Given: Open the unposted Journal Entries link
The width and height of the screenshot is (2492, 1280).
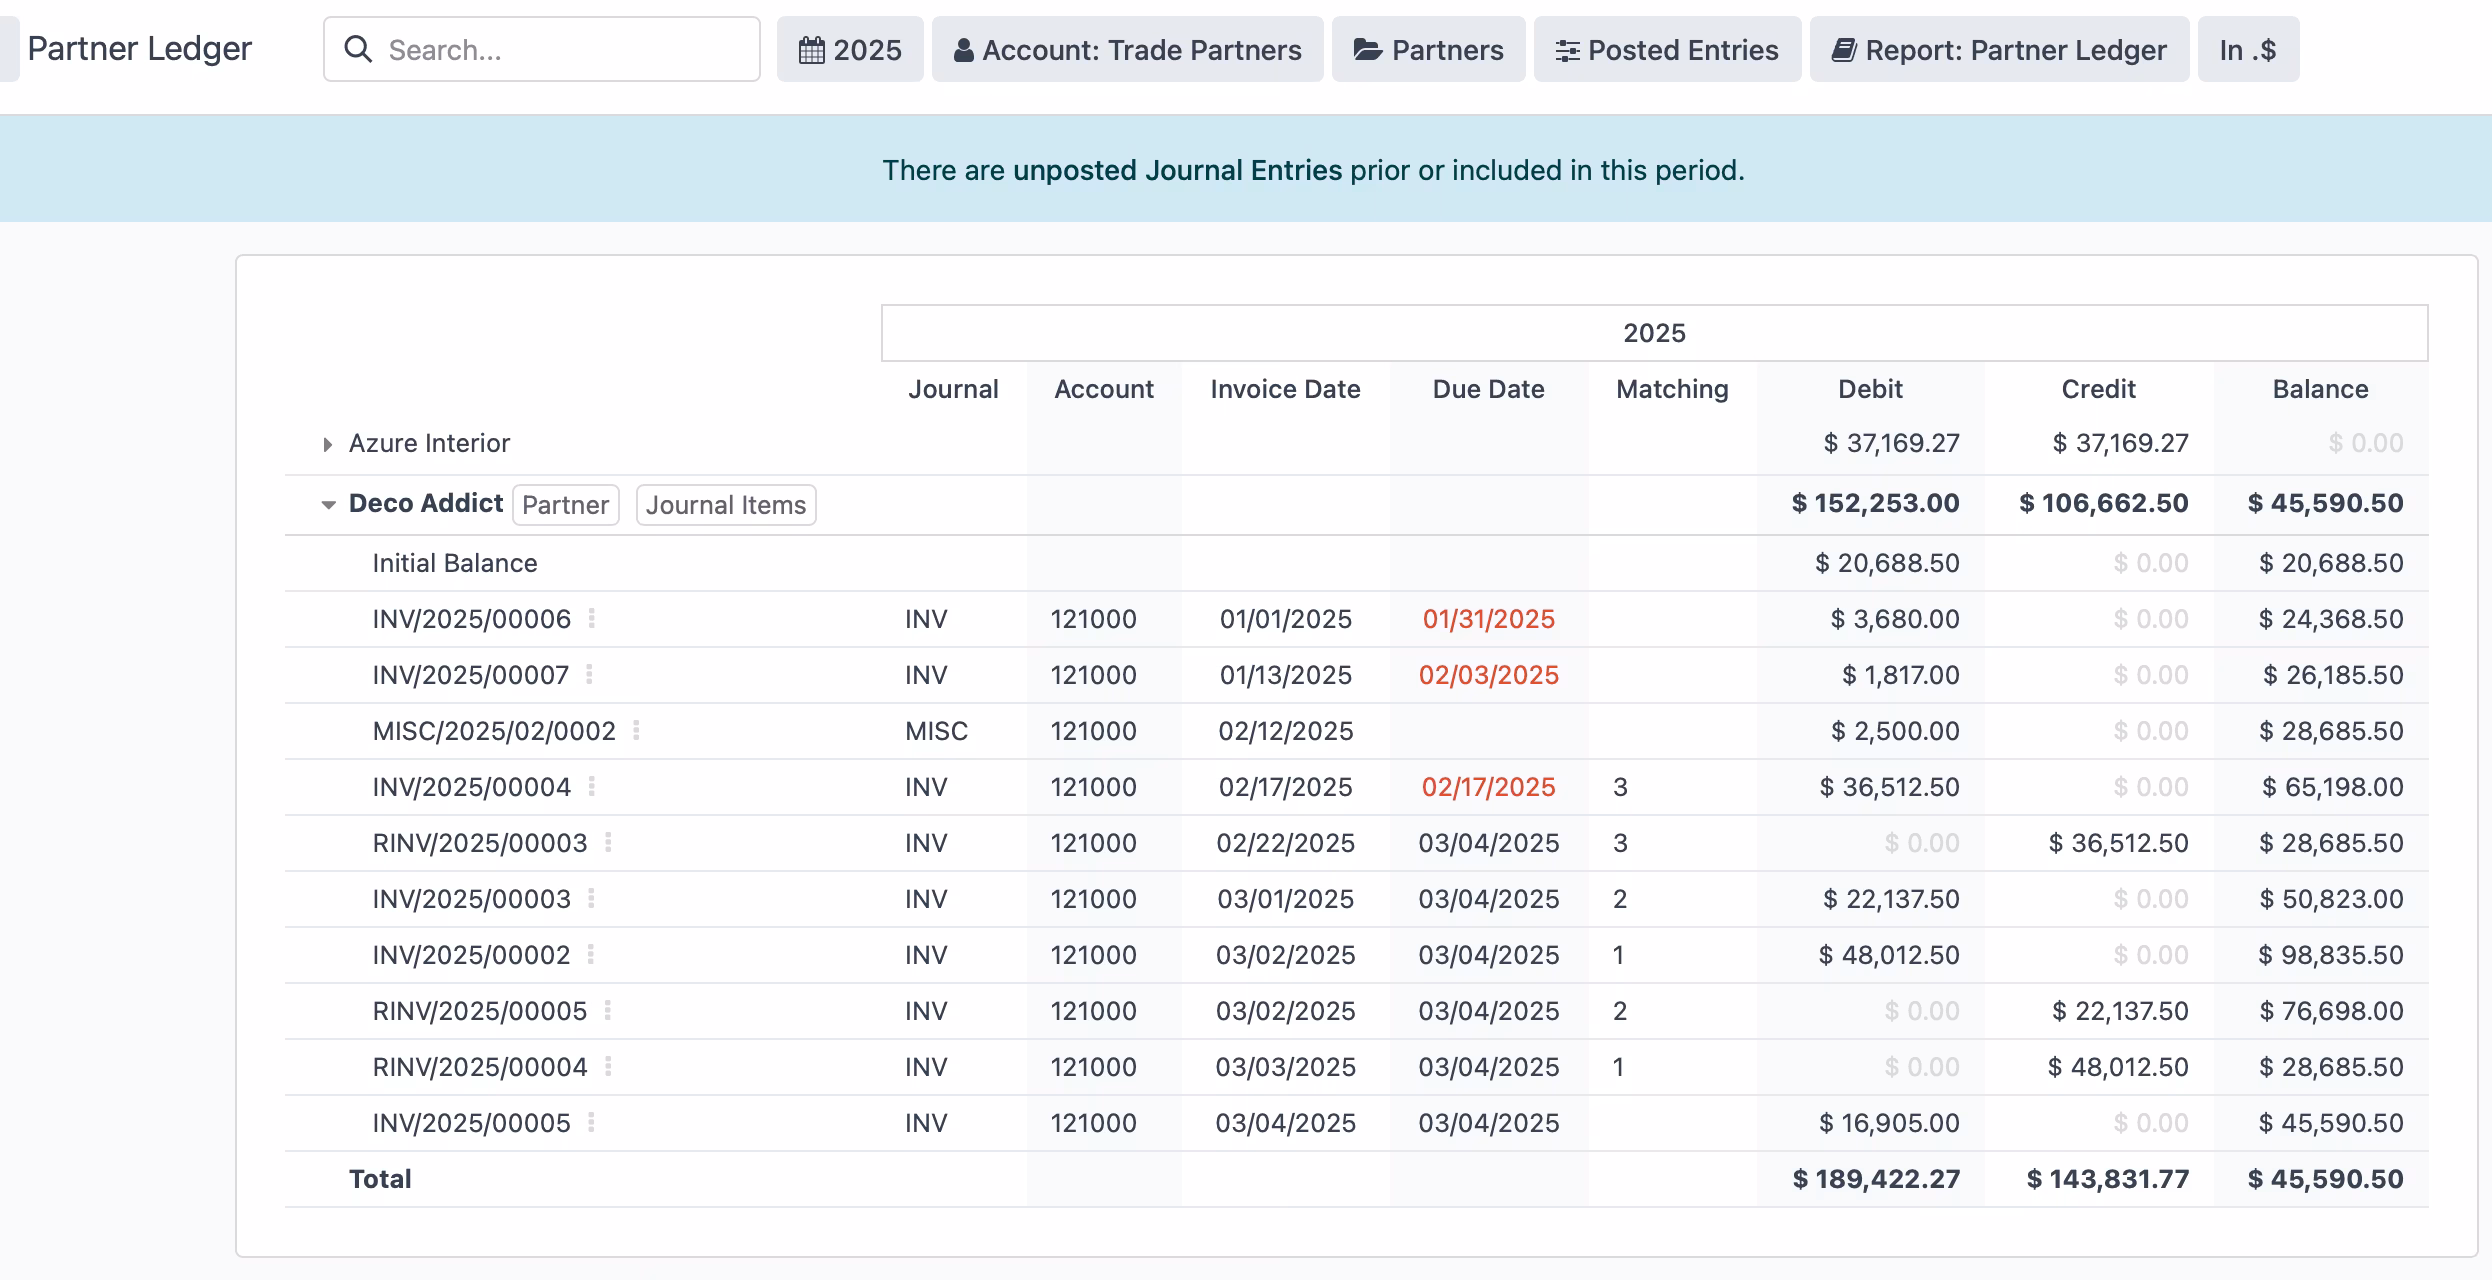Looking at the screenshot, I should point(1177,170).
